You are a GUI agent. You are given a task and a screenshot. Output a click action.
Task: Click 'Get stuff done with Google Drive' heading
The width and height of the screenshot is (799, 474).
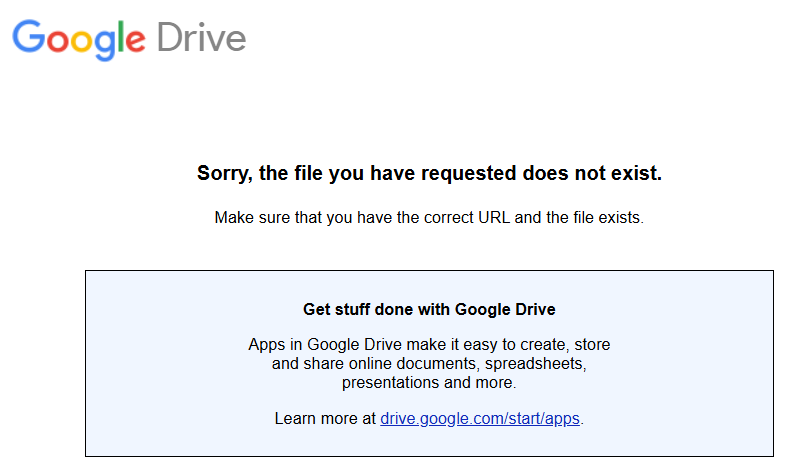[x=429, y=309]
